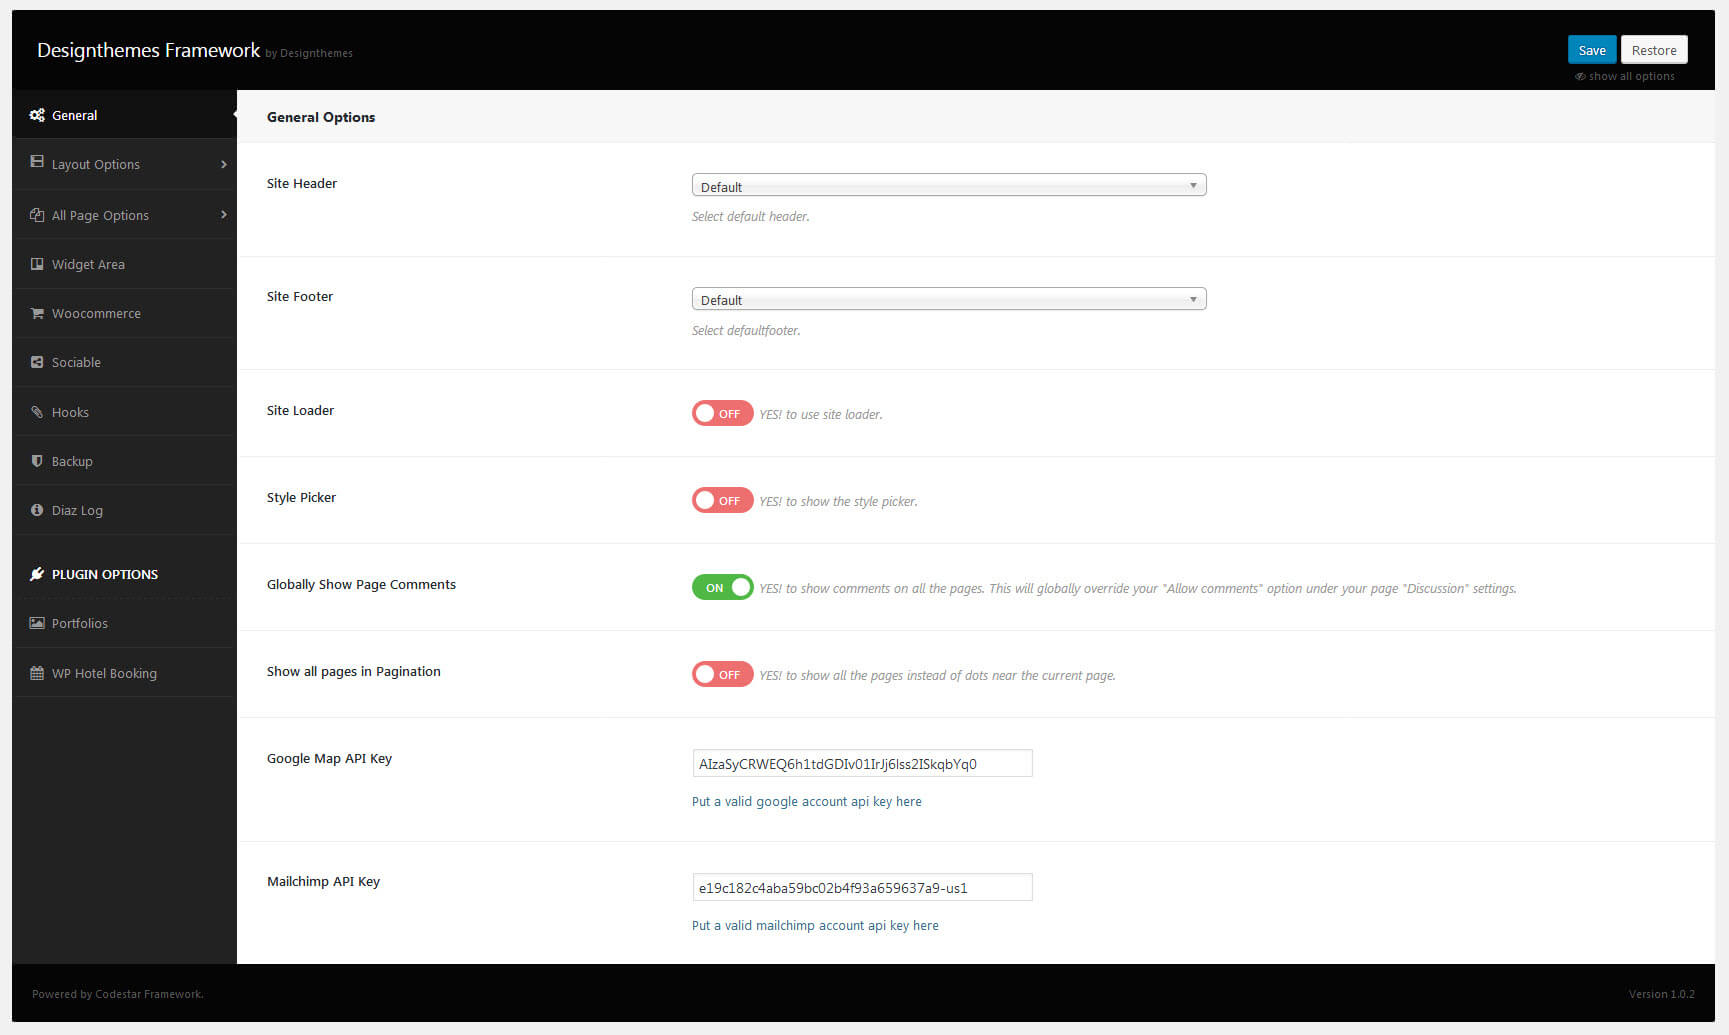Click the Restore button
Image resolution: width=1729 pixels, height=1035 pixels.
[x=1654, y=50]
